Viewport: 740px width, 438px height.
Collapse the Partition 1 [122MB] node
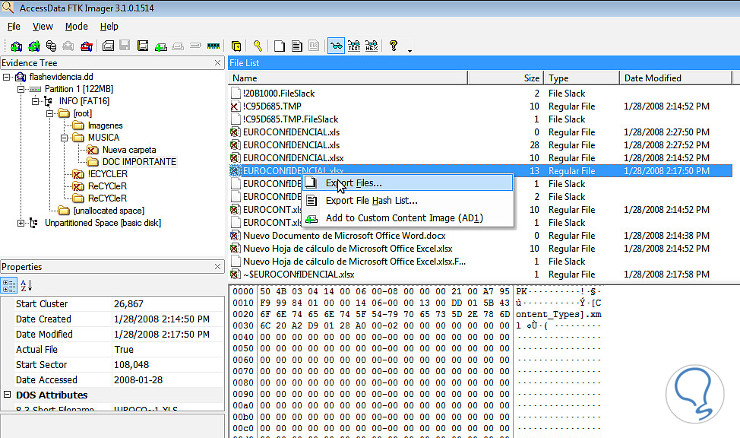[x=21, y=89]
